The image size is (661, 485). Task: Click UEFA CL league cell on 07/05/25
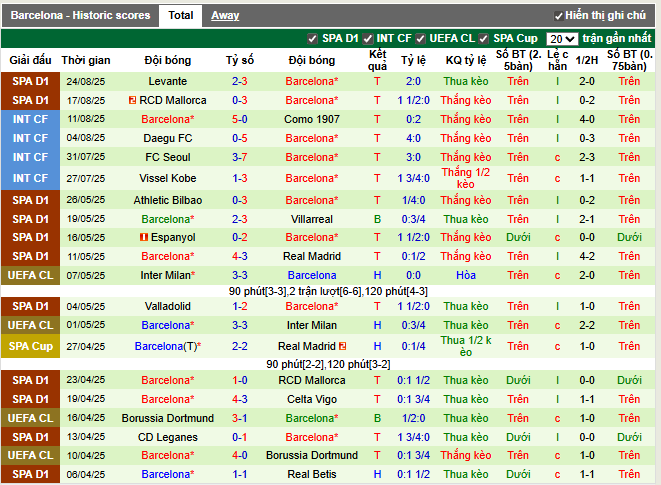[30, 275]
